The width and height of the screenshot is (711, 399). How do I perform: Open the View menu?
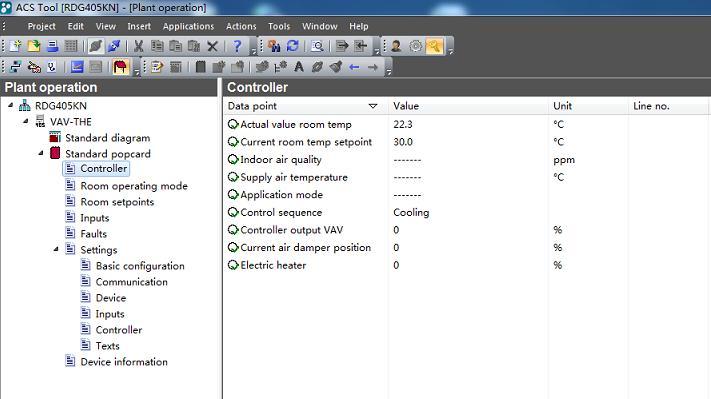106,26
